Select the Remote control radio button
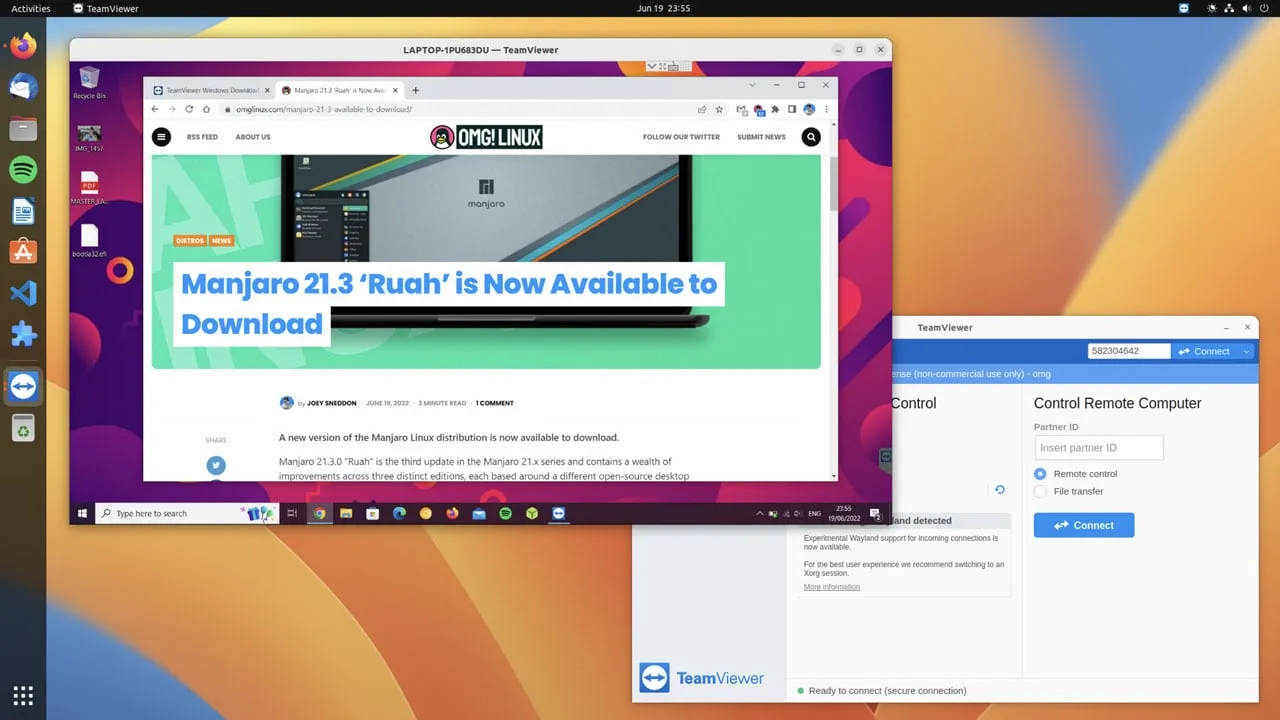 click(1040, 473)
